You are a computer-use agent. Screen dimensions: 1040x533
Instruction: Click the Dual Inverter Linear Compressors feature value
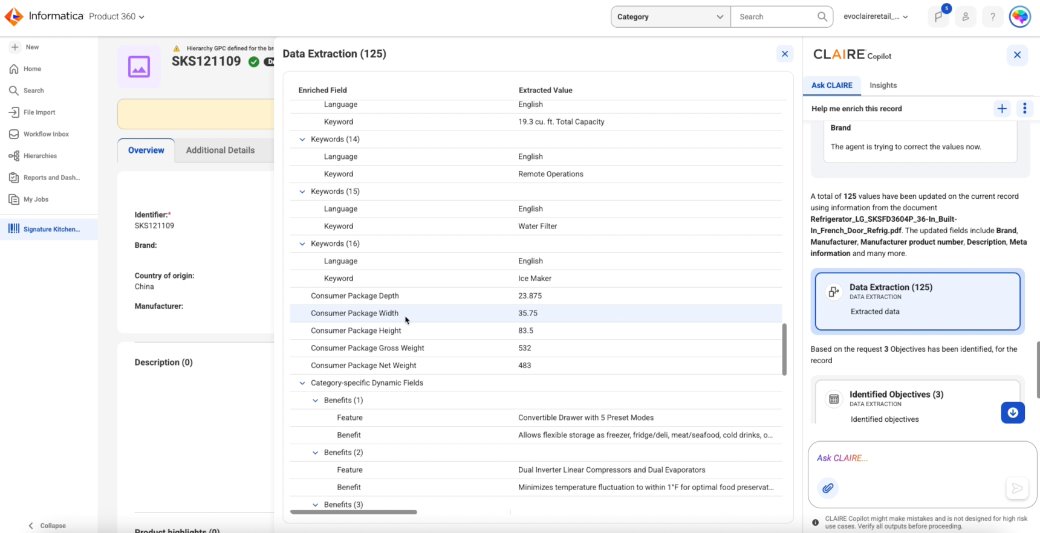[612, 470]
